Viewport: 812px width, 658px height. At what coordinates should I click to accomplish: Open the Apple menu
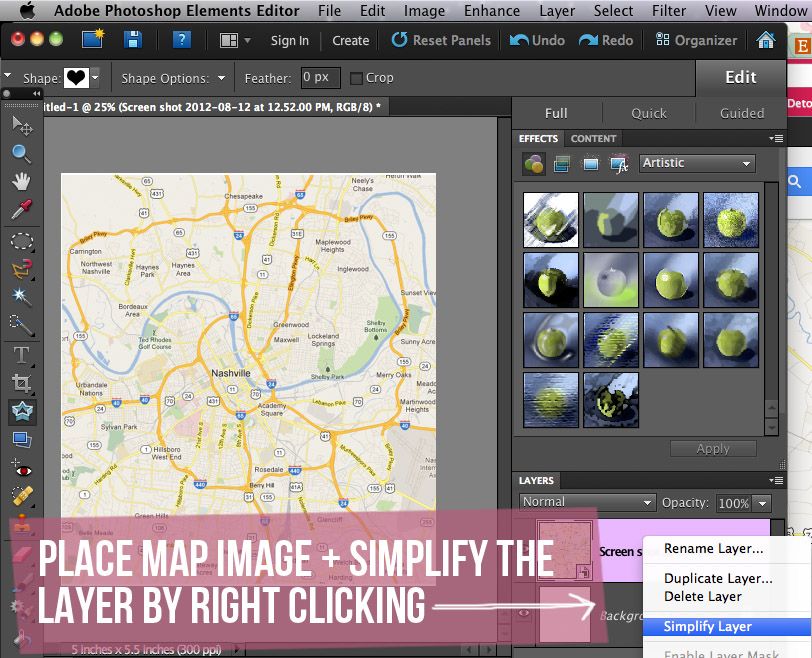coord(26,10)
